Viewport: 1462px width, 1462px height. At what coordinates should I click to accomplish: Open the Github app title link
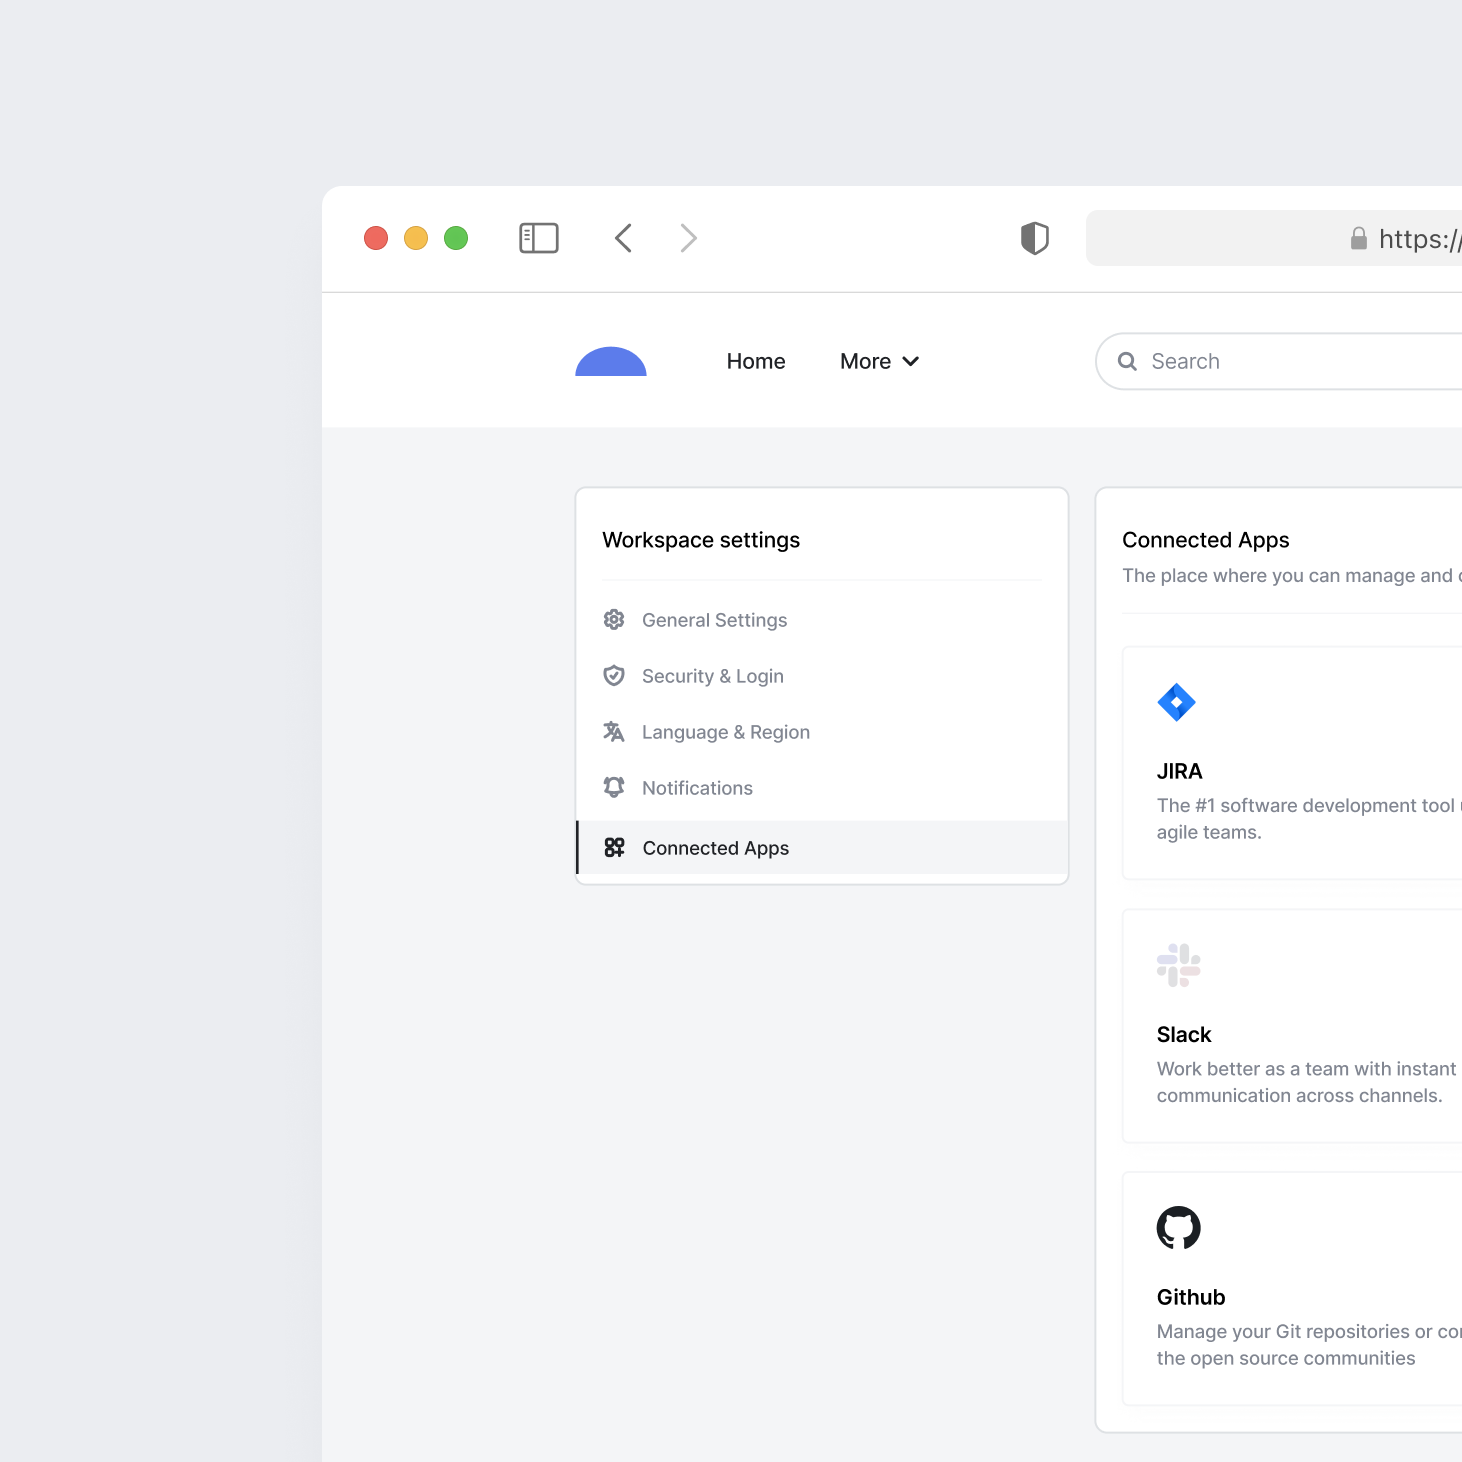(x=1190, y=1297)
